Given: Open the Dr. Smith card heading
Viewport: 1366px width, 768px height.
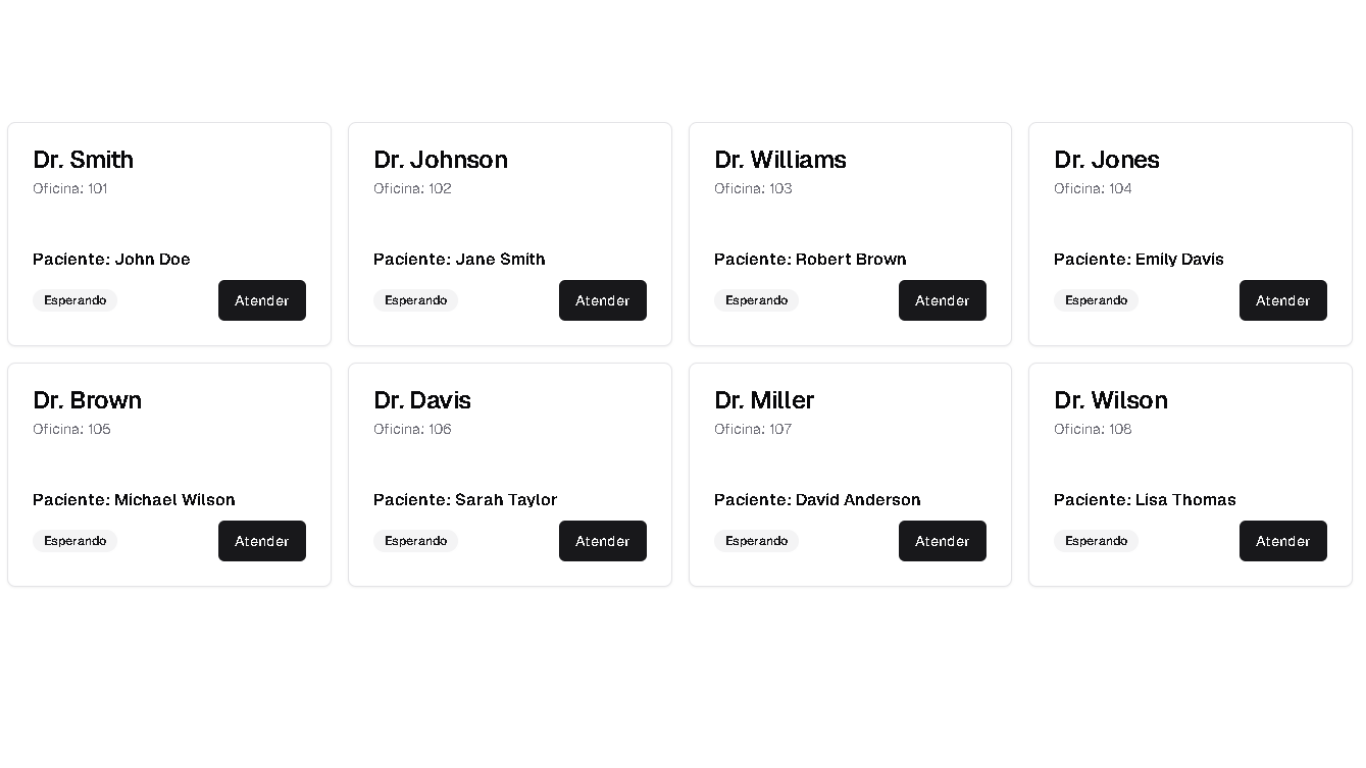Looking at the screenshot, I should pos(83,160).
